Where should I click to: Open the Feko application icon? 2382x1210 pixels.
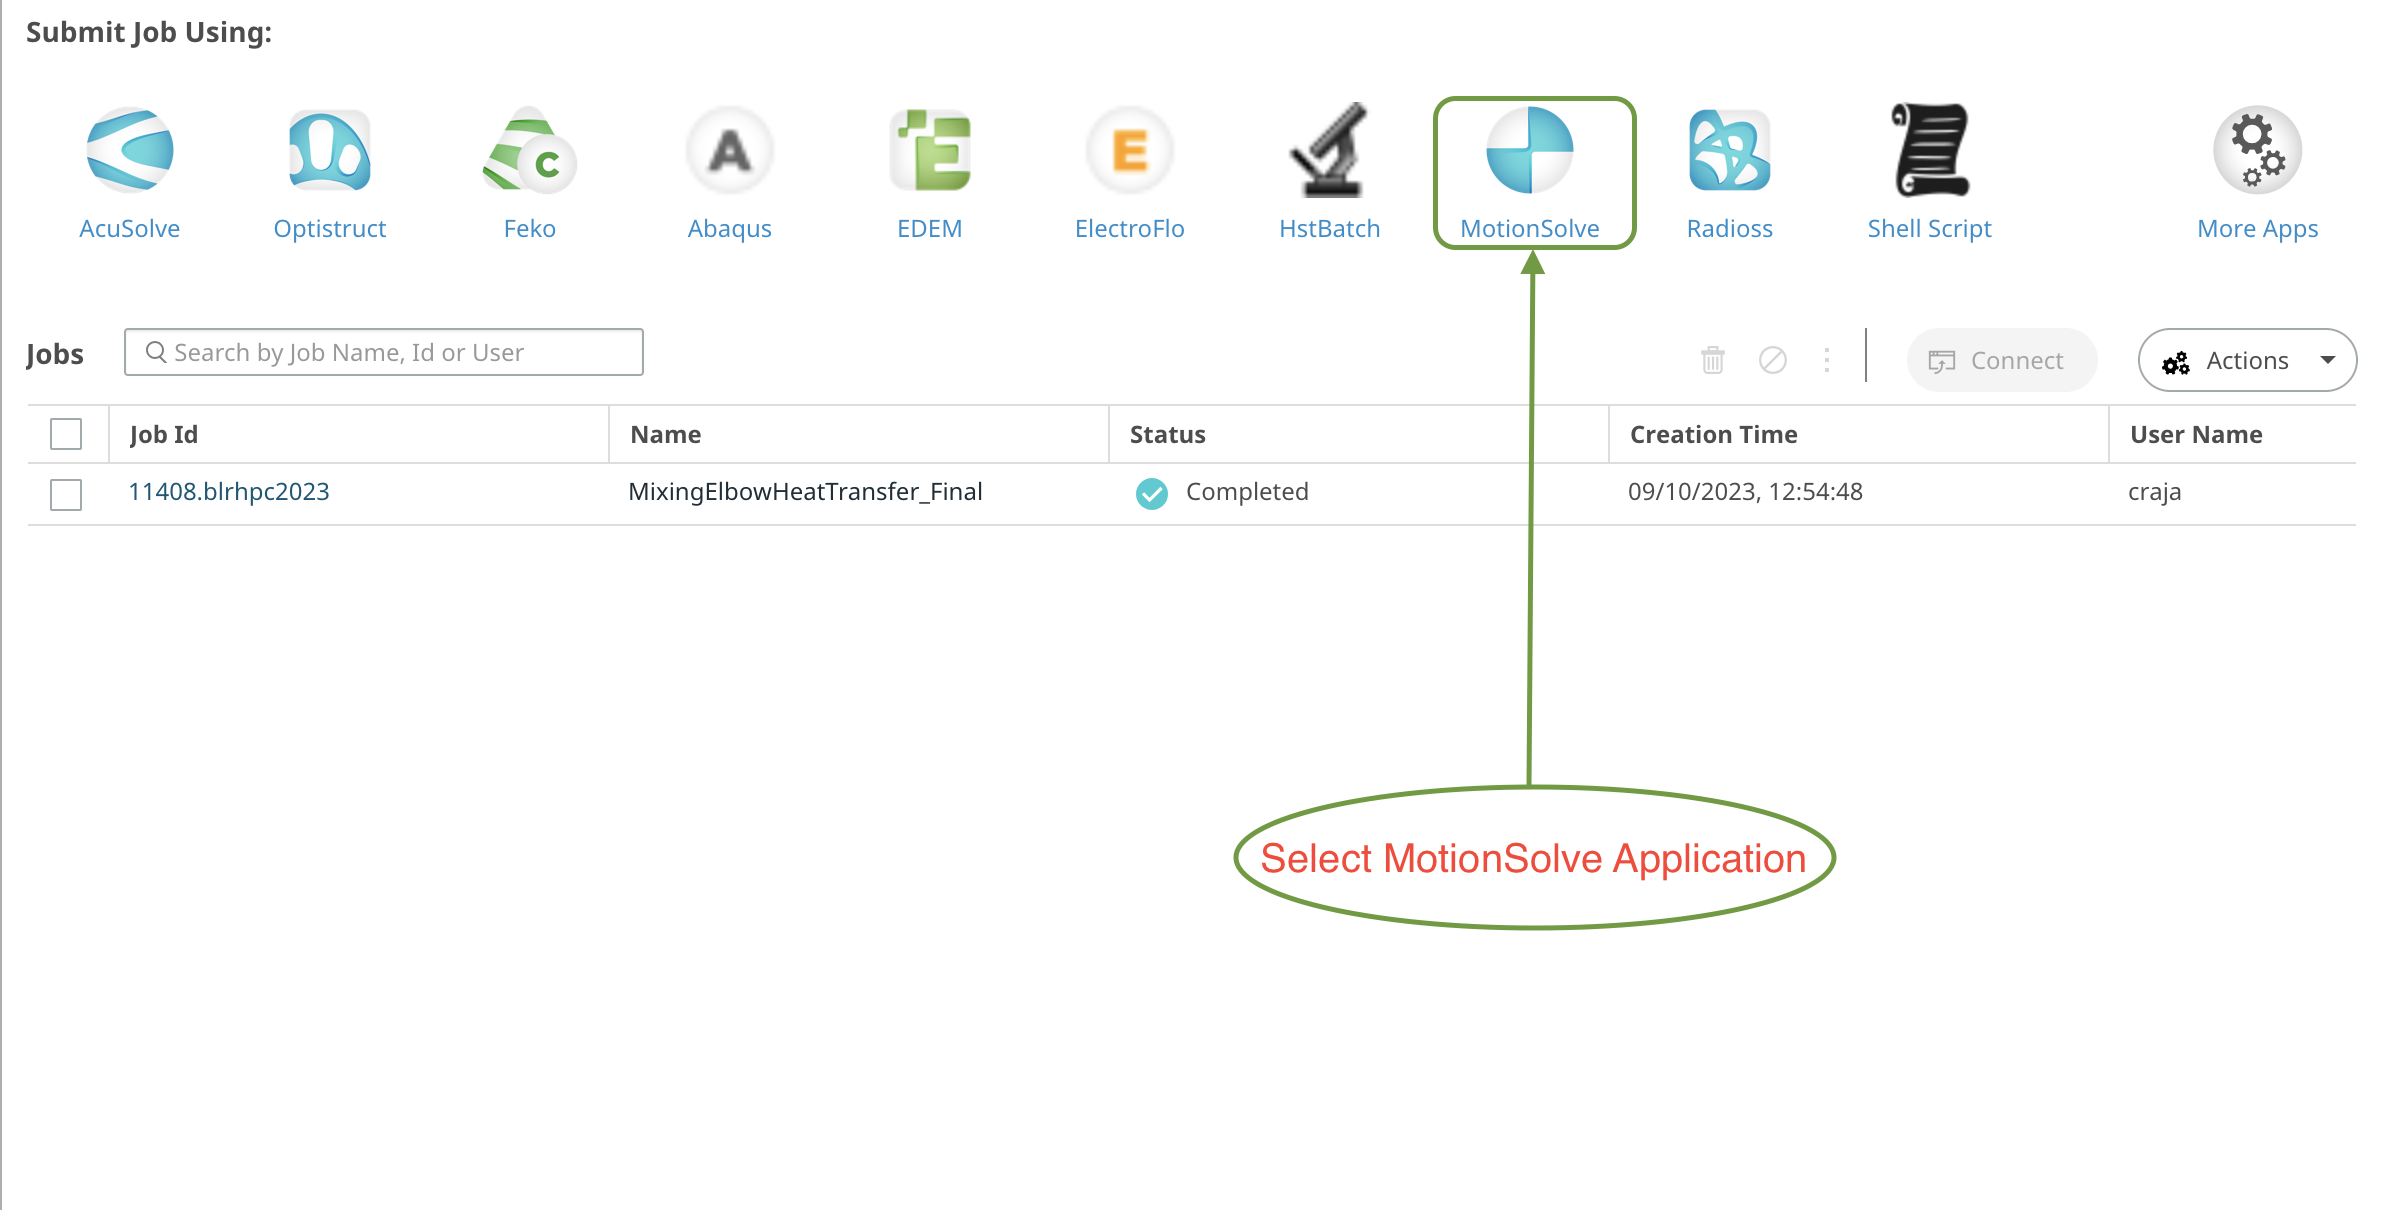[x=529, y=151]
